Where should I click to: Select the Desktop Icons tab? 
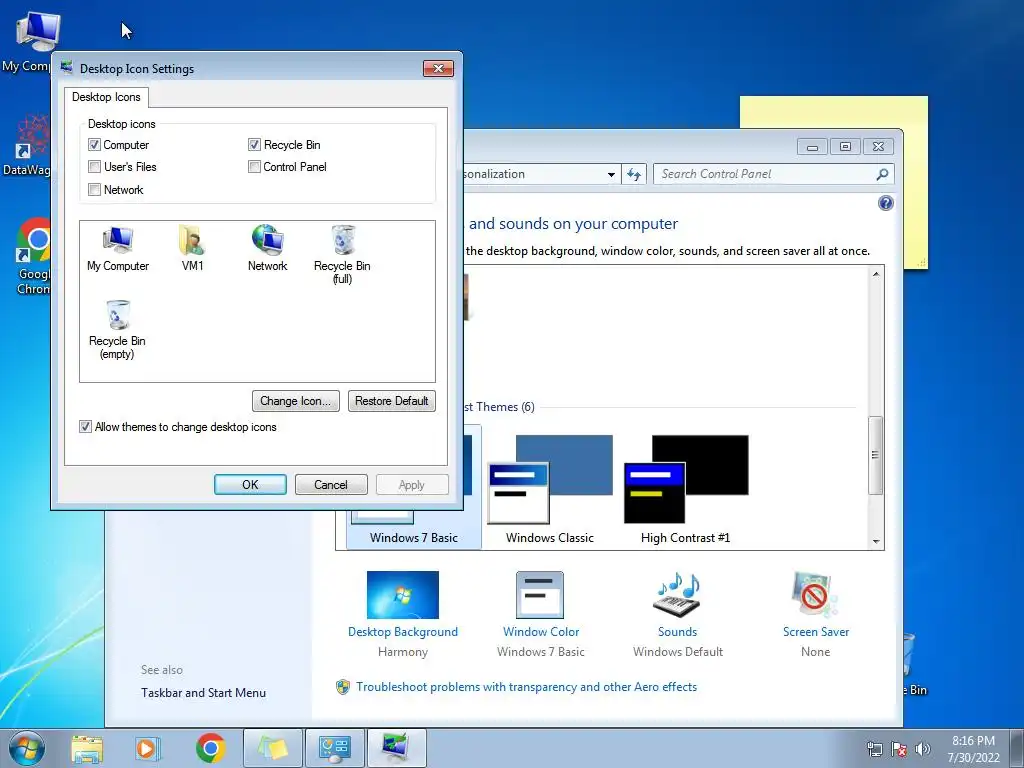point(106,97)
